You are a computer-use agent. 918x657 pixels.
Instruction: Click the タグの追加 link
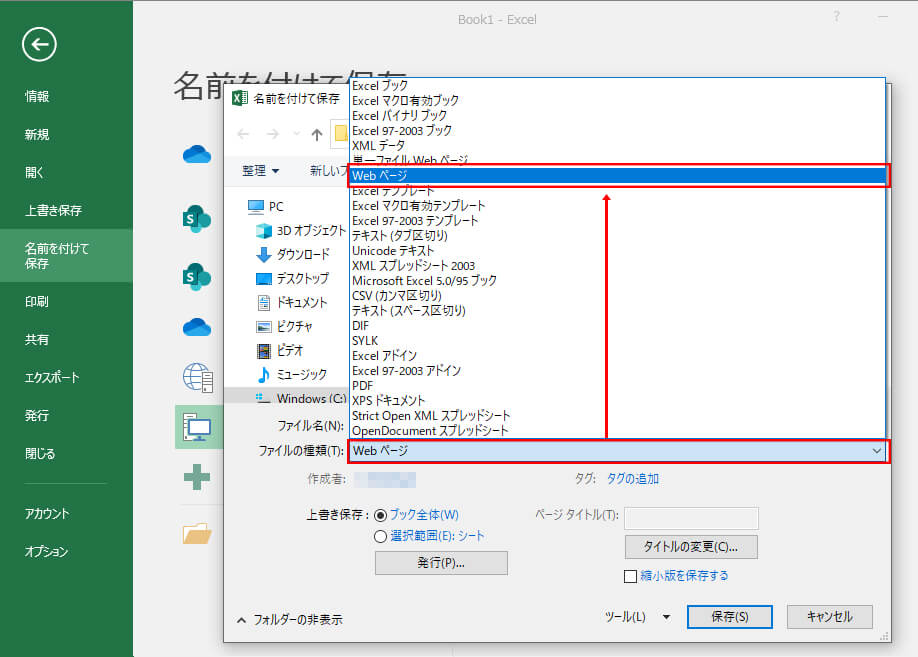click(633, 479)
